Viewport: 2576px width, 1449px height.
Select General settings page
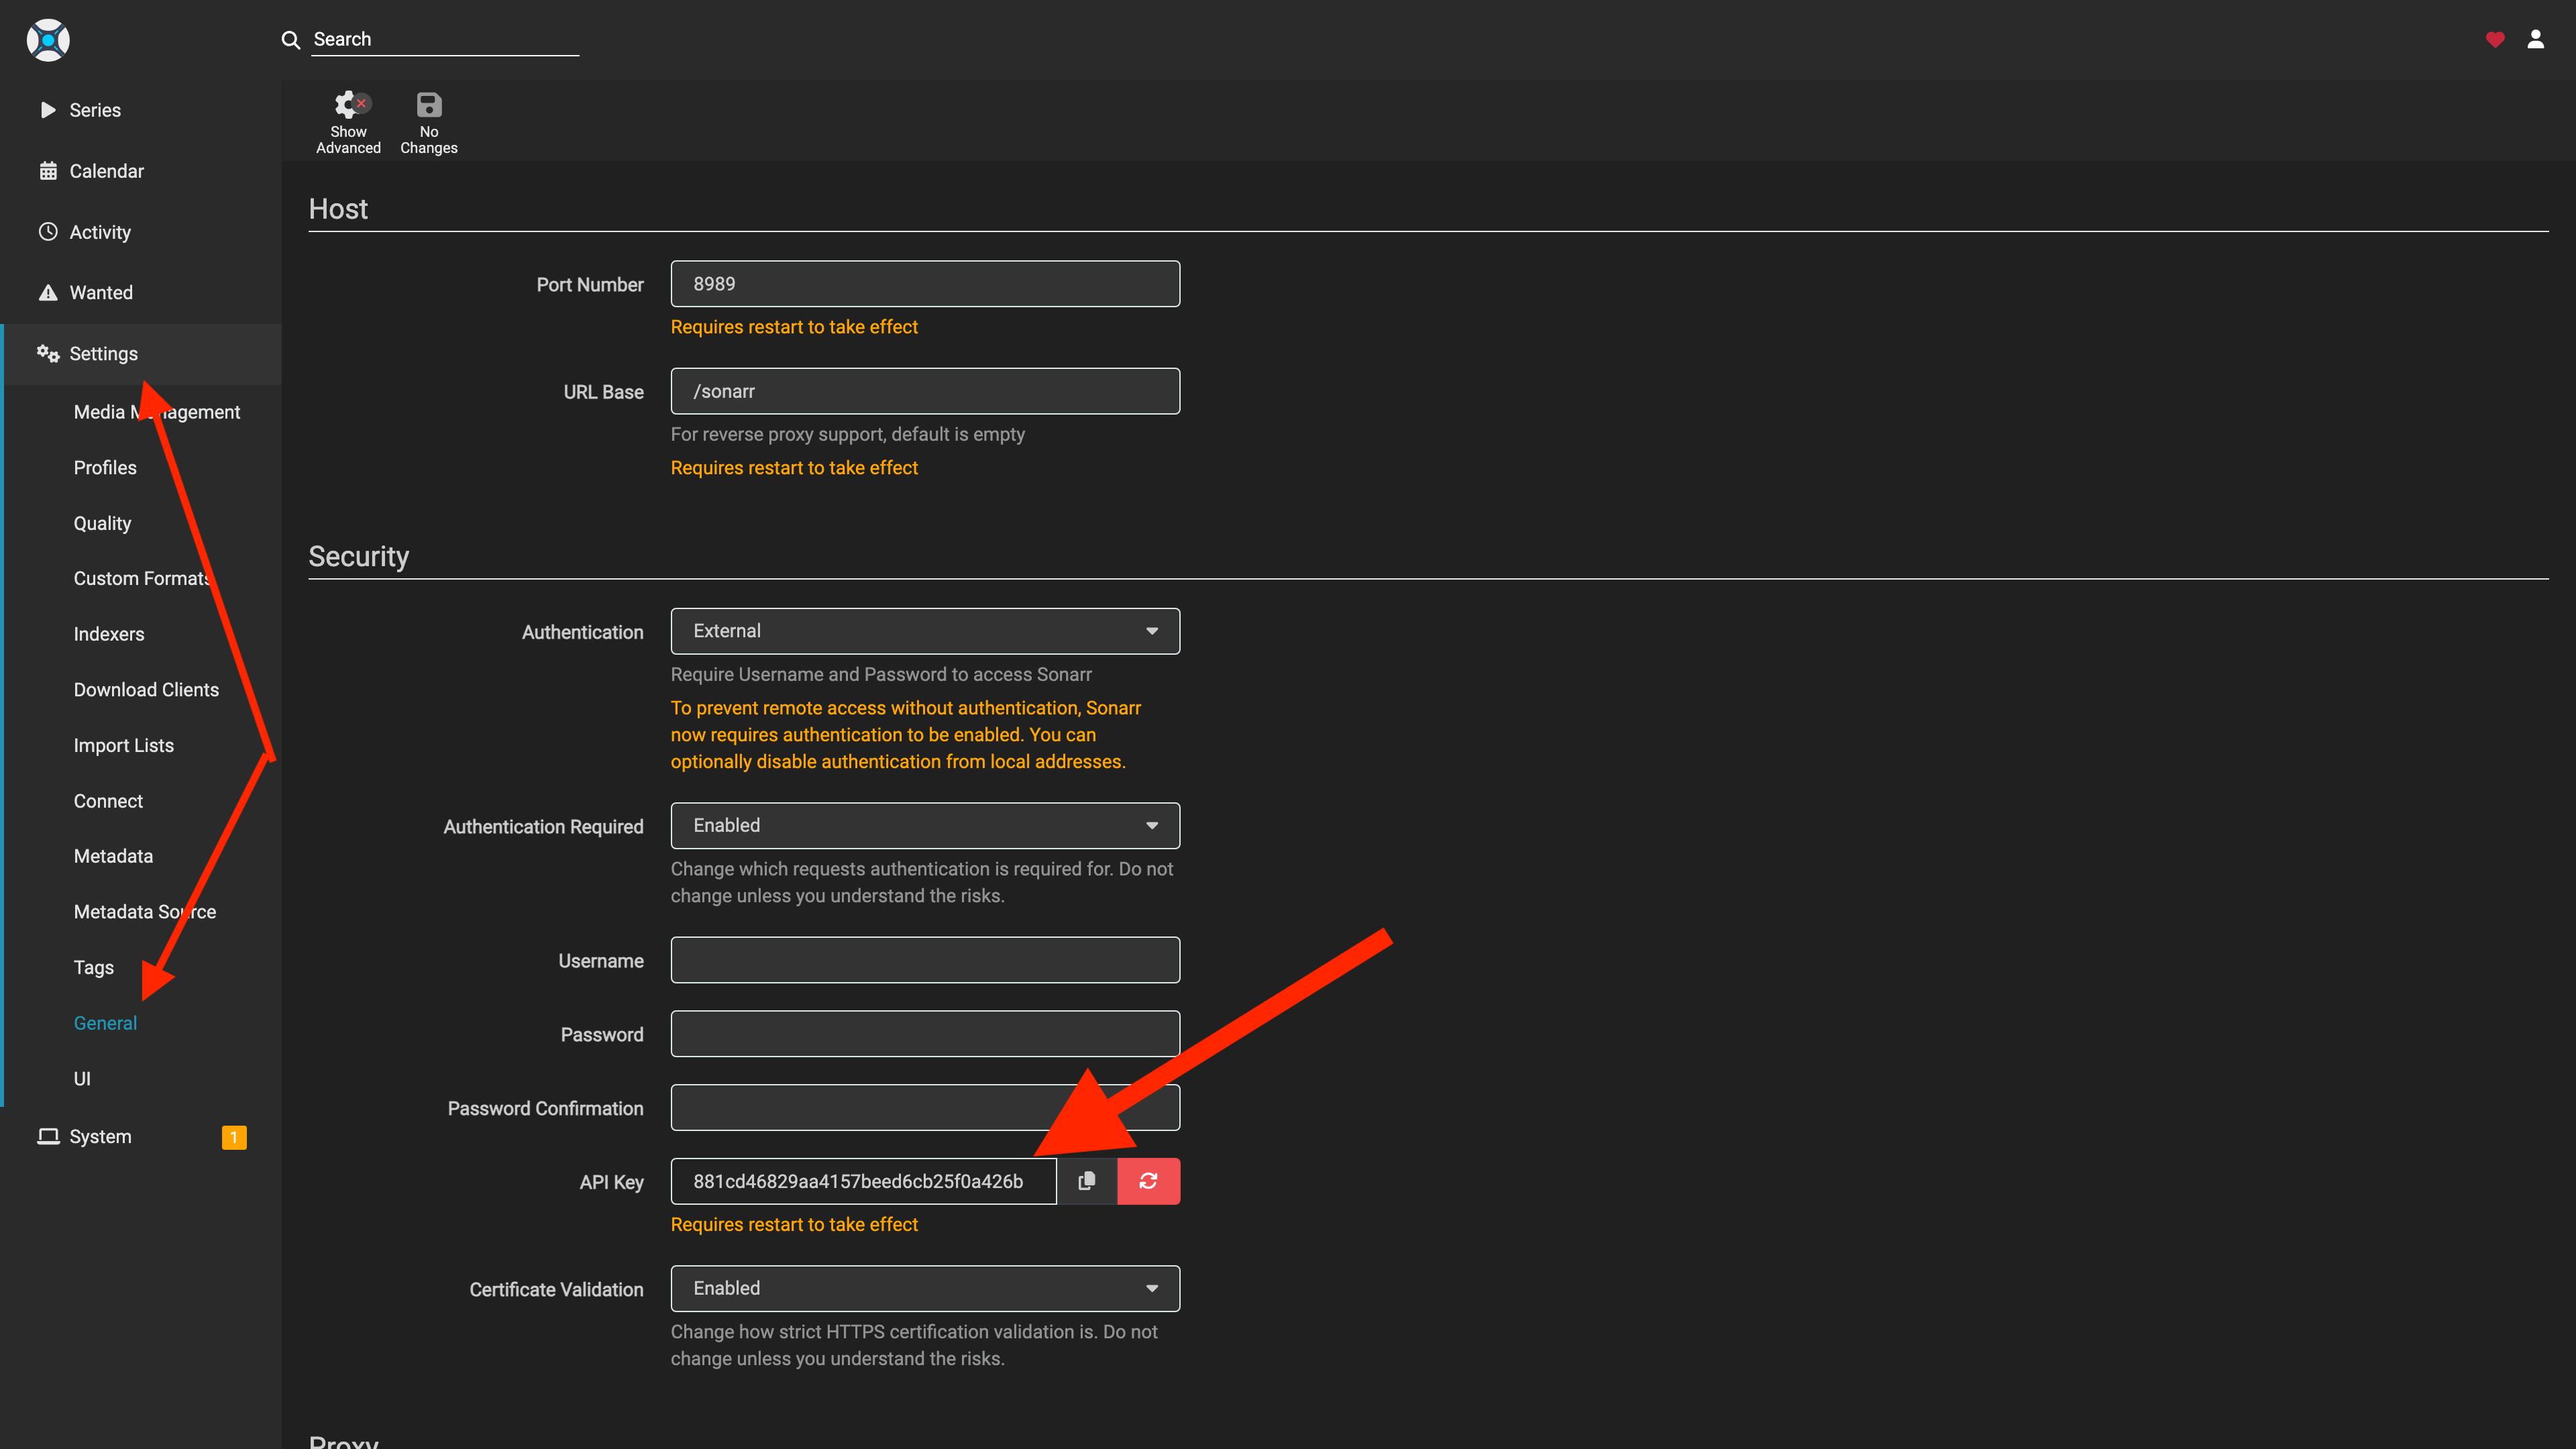pos(105,1023)
